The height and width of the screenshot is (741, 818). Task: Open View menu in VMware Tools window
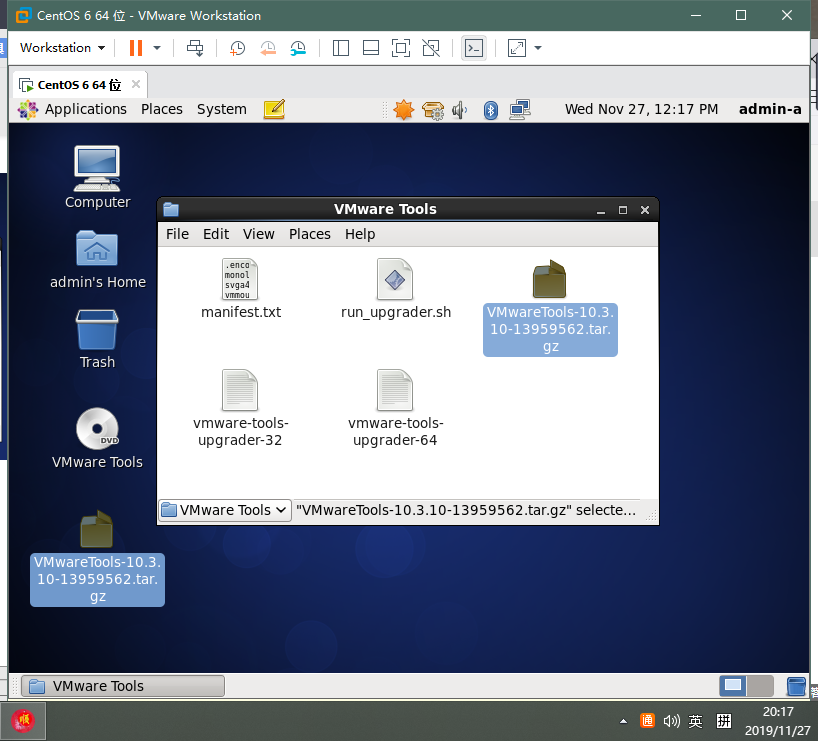[258, 234]
